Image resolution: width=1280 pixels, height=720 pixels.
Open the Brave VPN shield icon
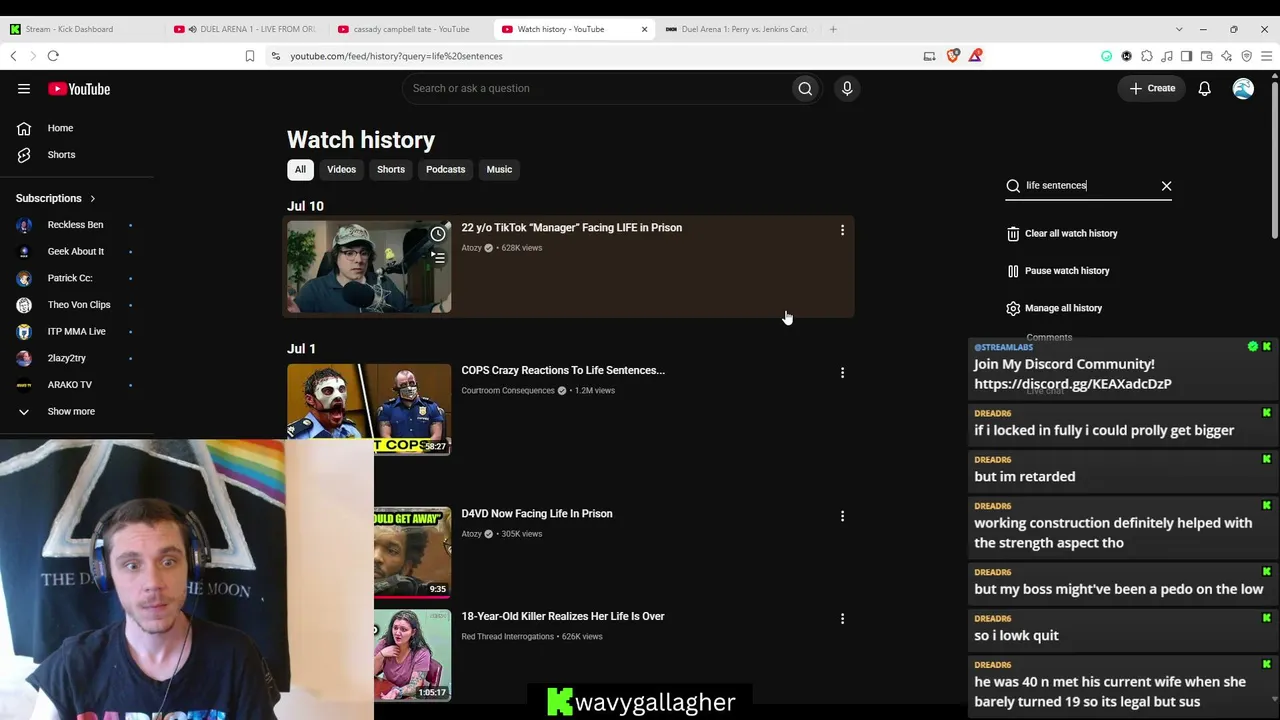coord(1246,56)
